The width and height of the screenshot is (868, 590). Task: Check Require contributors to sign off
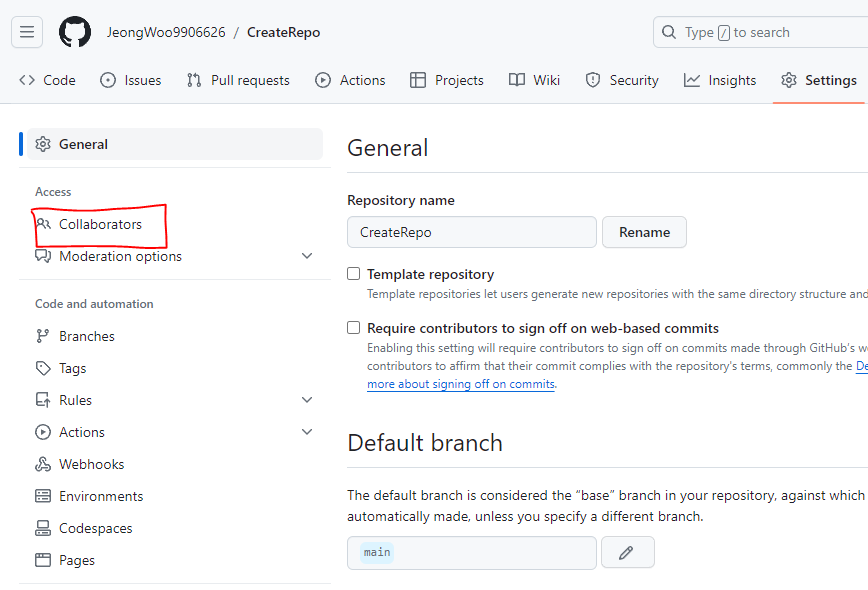353,328
